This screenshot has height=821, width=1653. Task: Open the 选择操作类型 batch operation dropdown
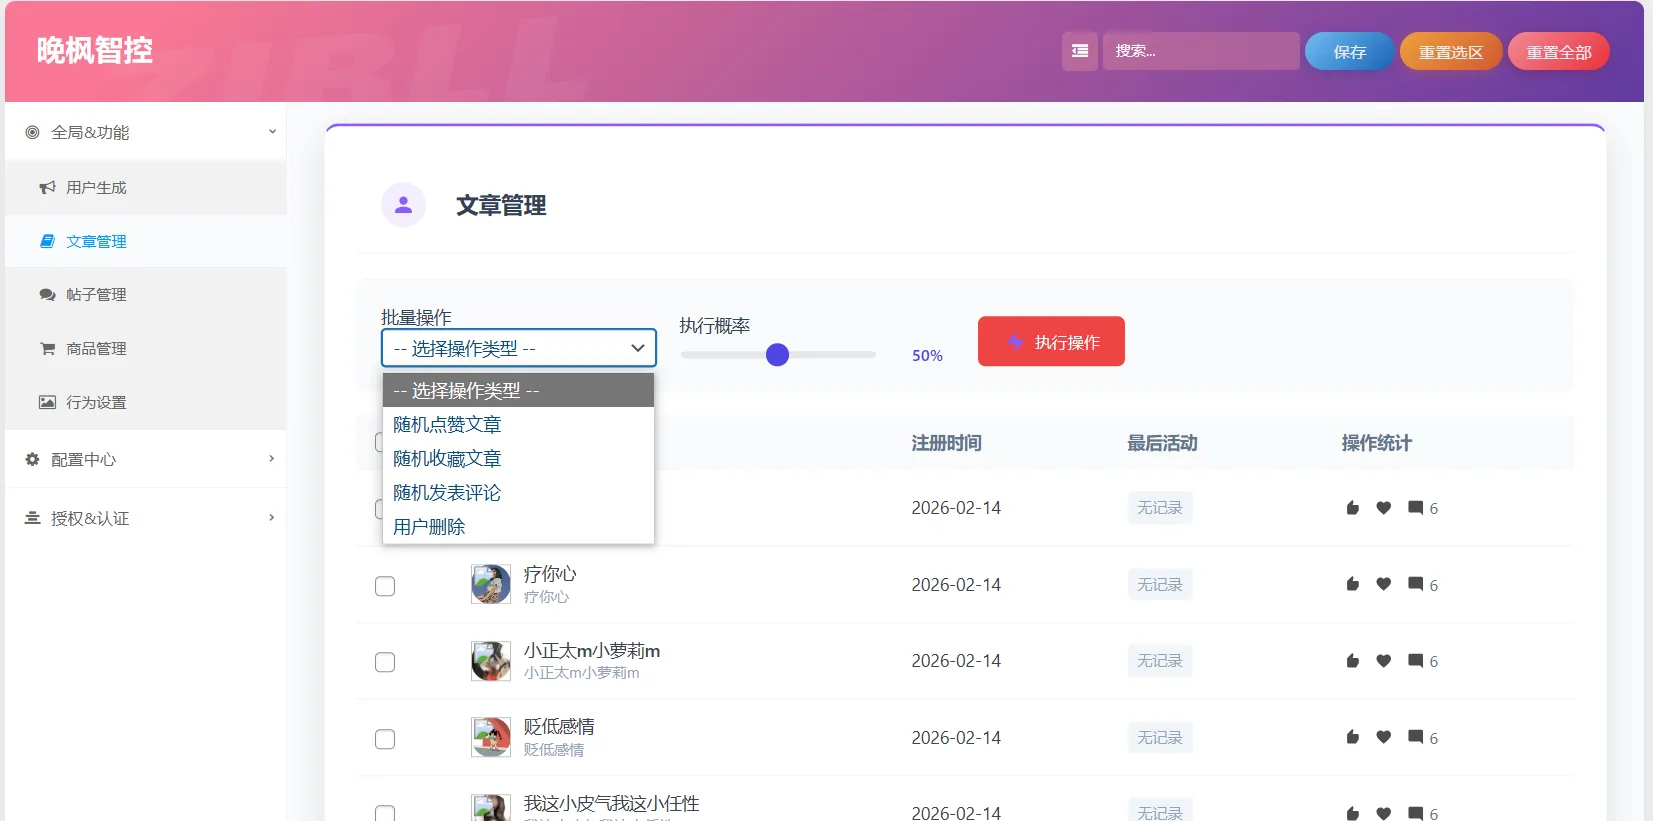click(518, 348)
